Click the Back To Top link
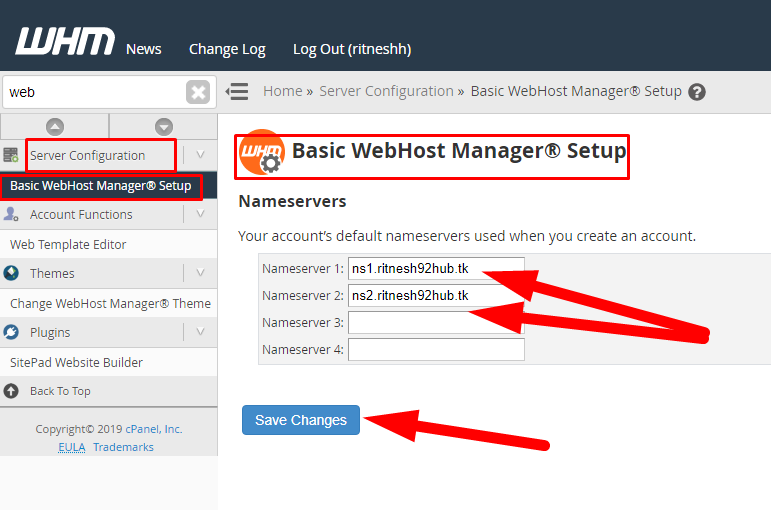771x510 pixels. (60, 391)
